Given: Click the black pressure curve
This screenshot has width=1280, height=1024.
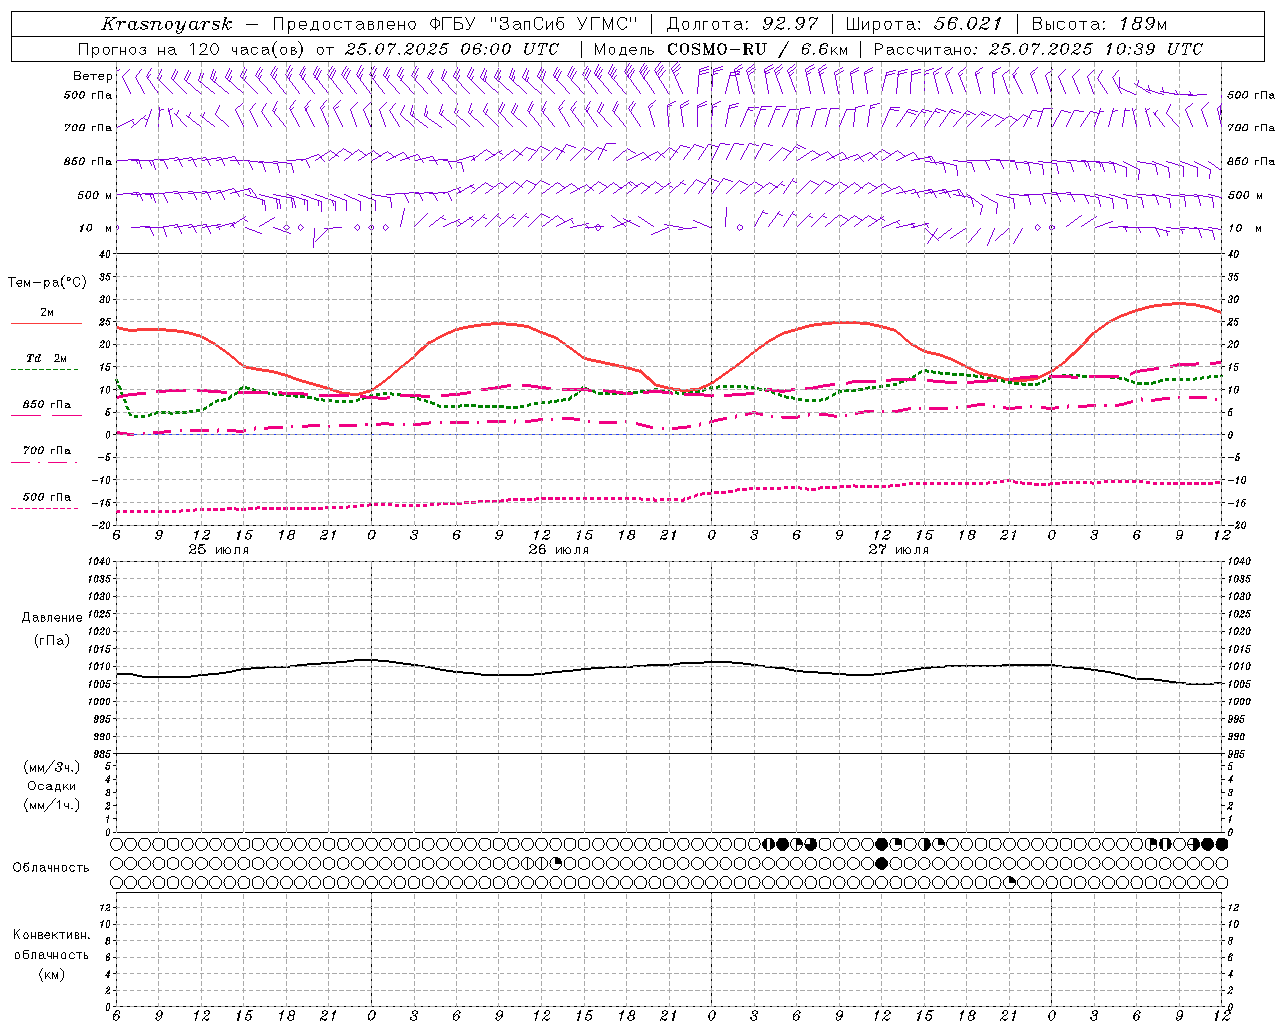Looking at the screenshot, I should (x=670, y=665).
